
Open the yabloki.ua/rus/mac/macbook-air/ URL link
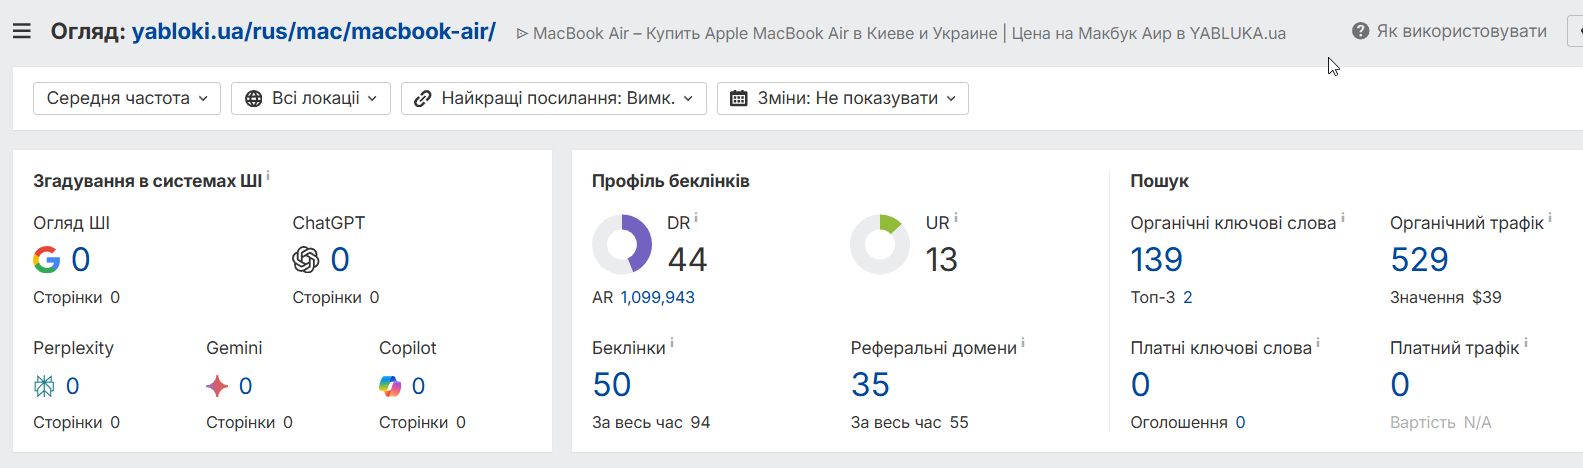tap(313, 32)
